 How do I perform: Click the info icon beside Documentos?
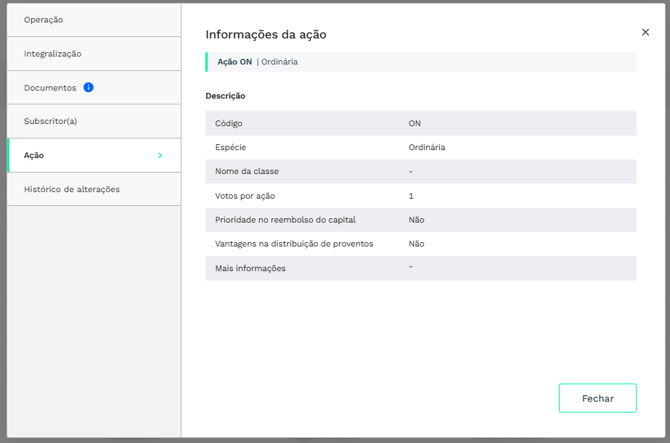tap(88, 88)
